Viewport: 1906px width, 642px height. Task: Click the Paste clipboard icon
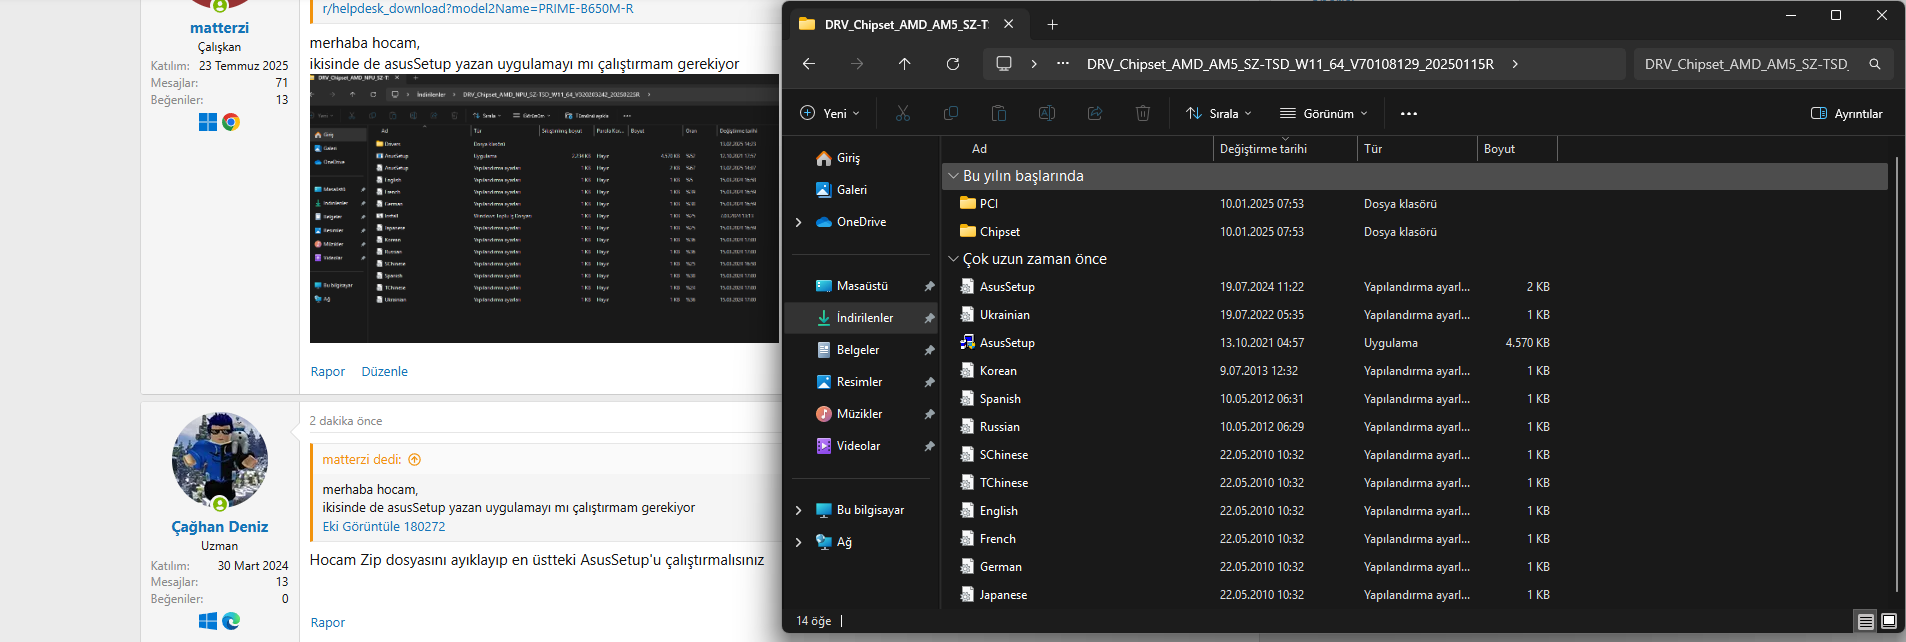point(999,113)
